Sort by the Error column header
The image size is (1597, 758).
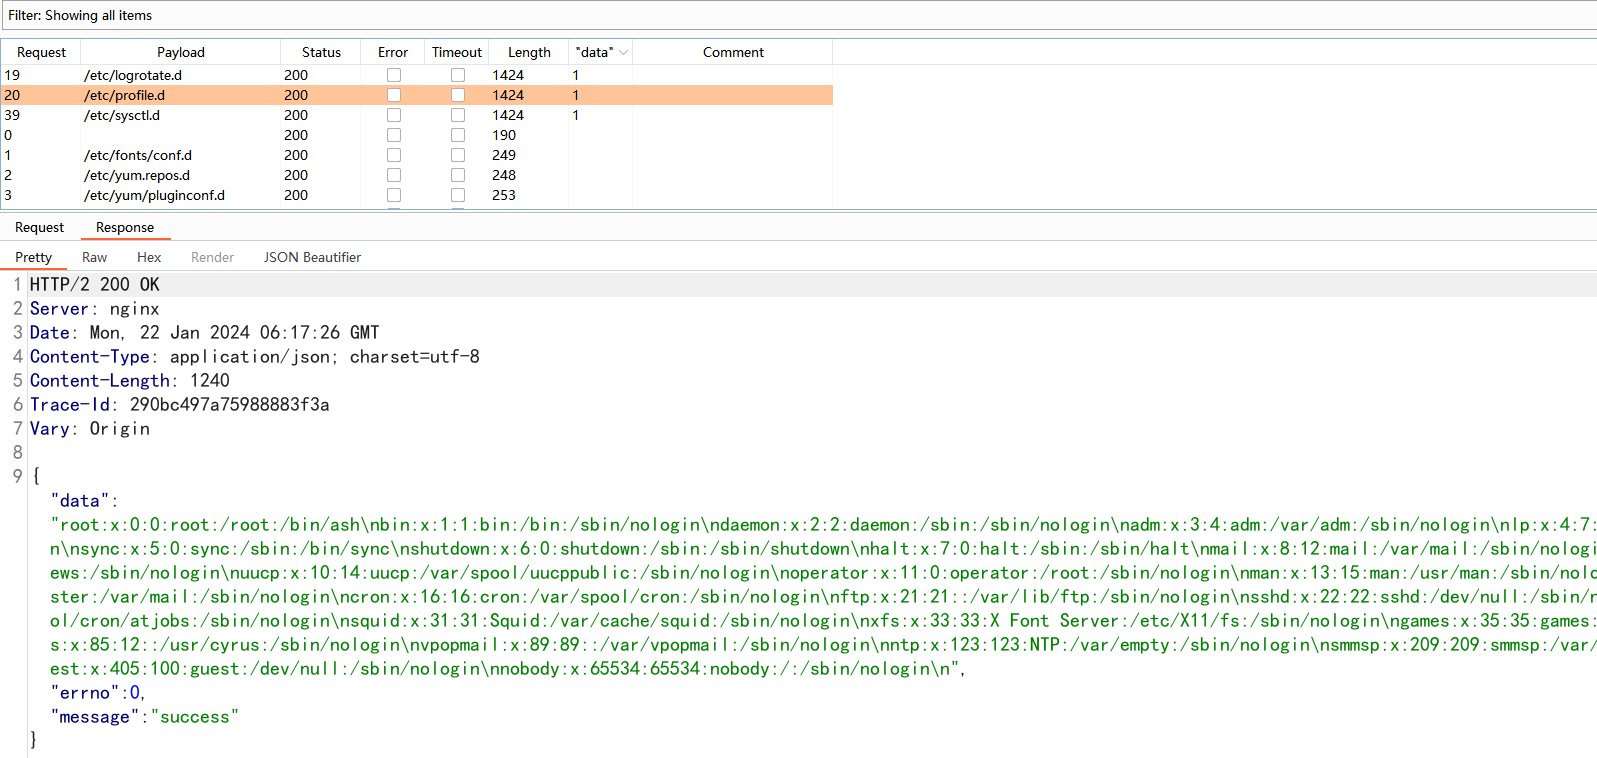(393, 52)
